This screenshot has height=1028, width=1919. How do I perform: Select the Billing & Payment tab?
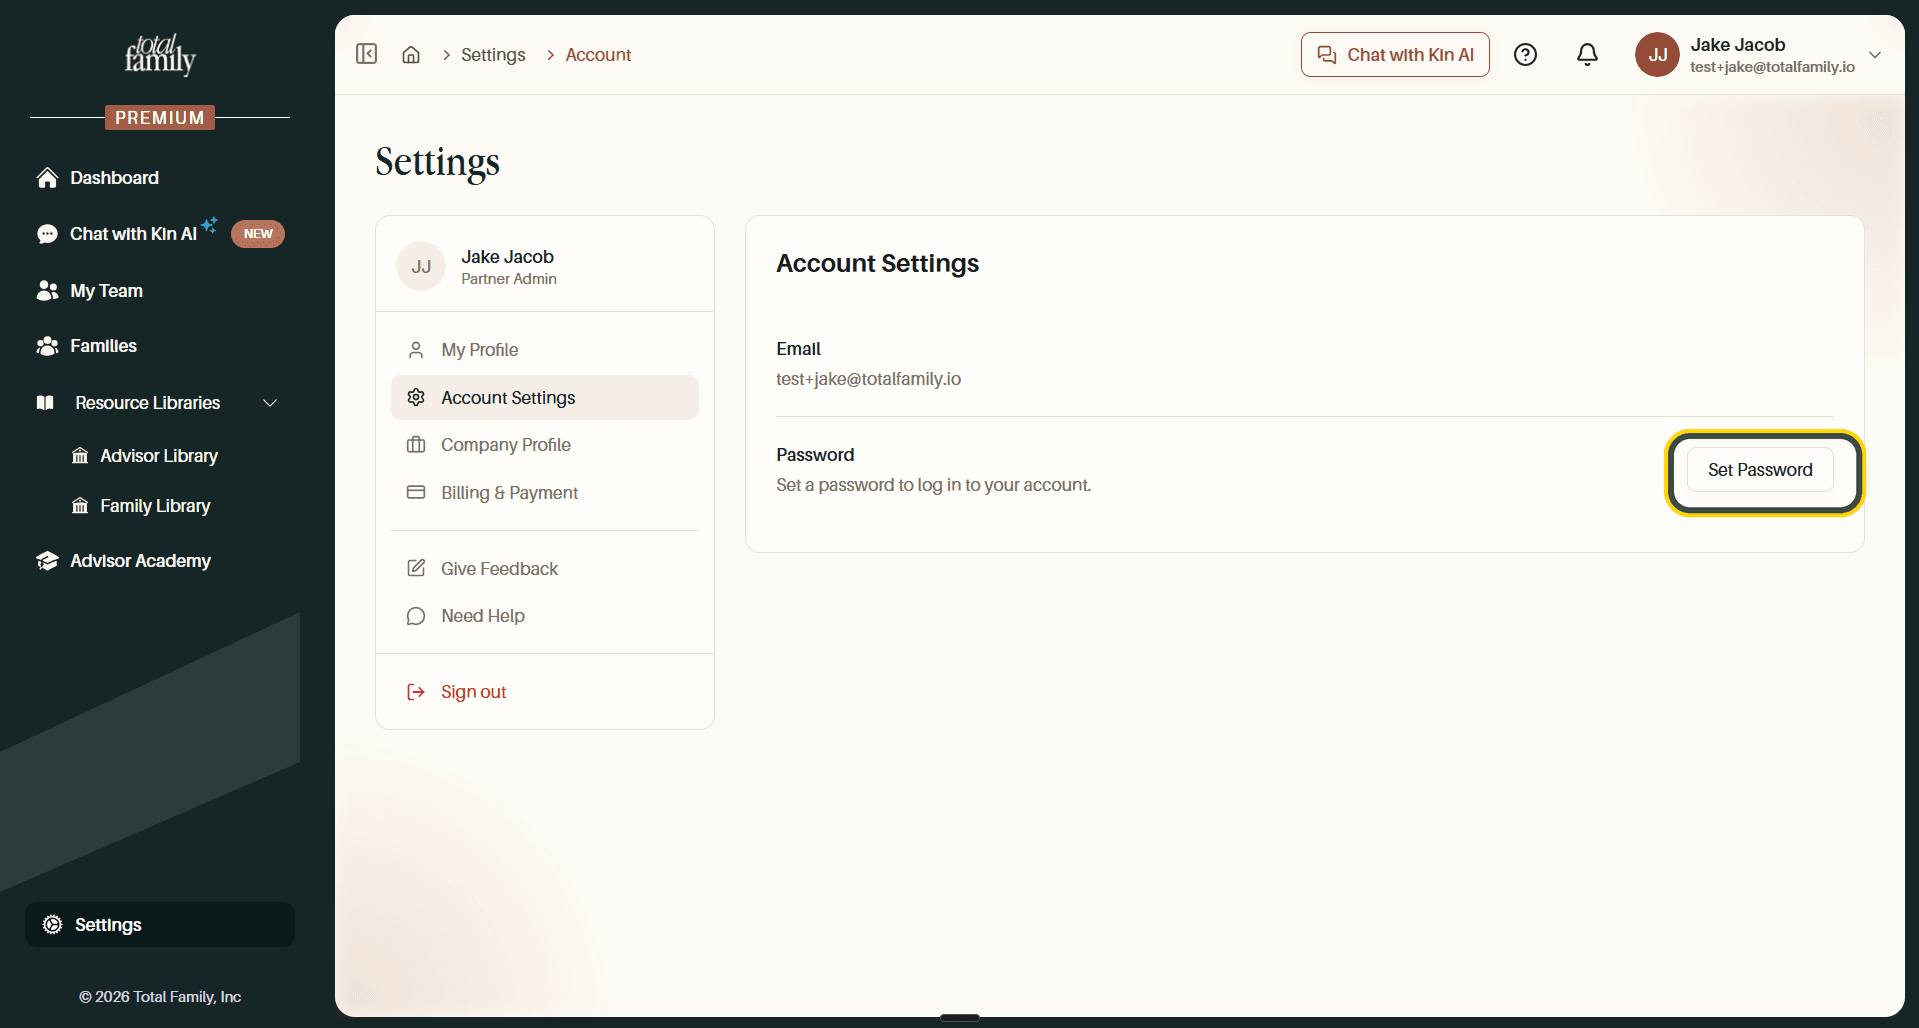point(545,493)
